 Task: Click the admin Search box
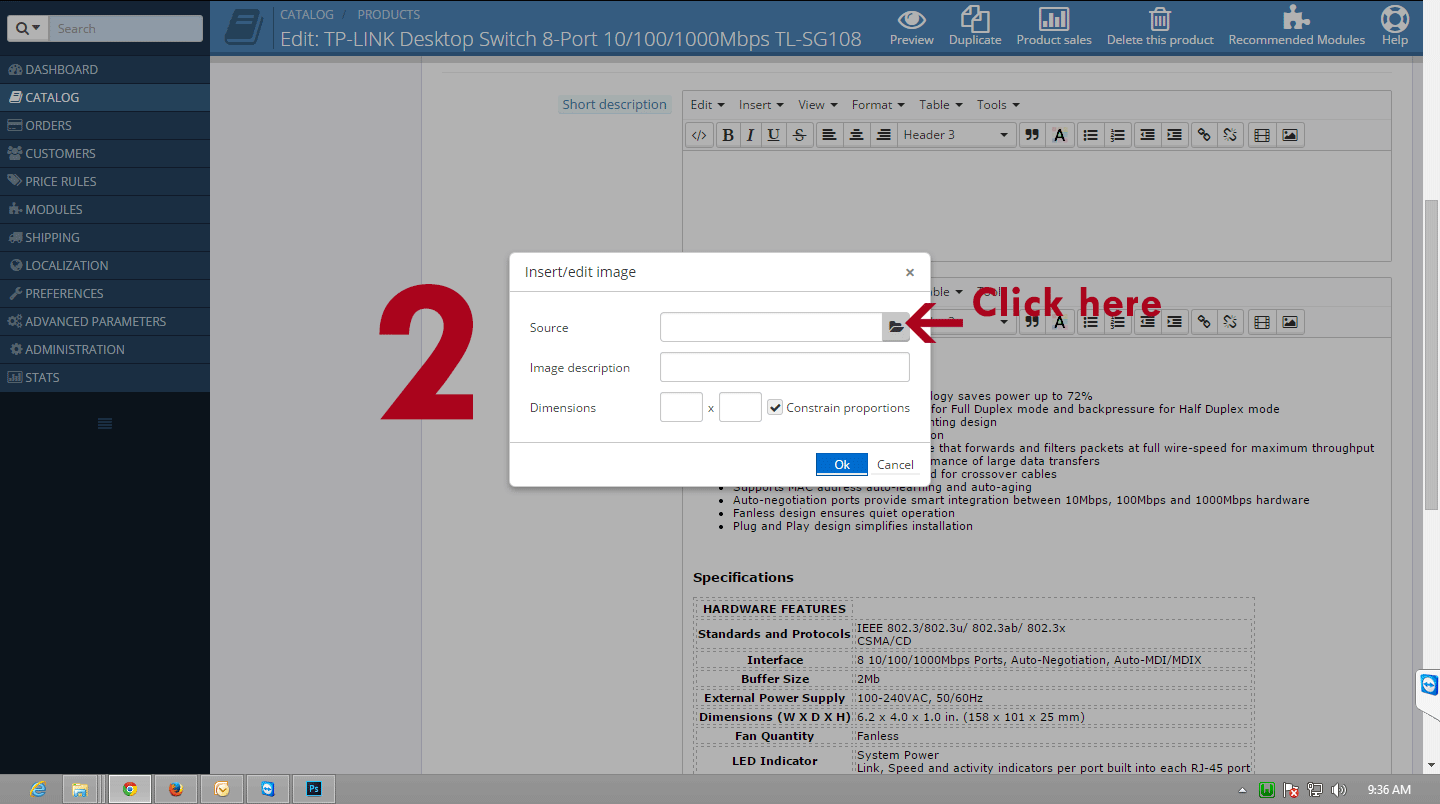coord(125,28)
